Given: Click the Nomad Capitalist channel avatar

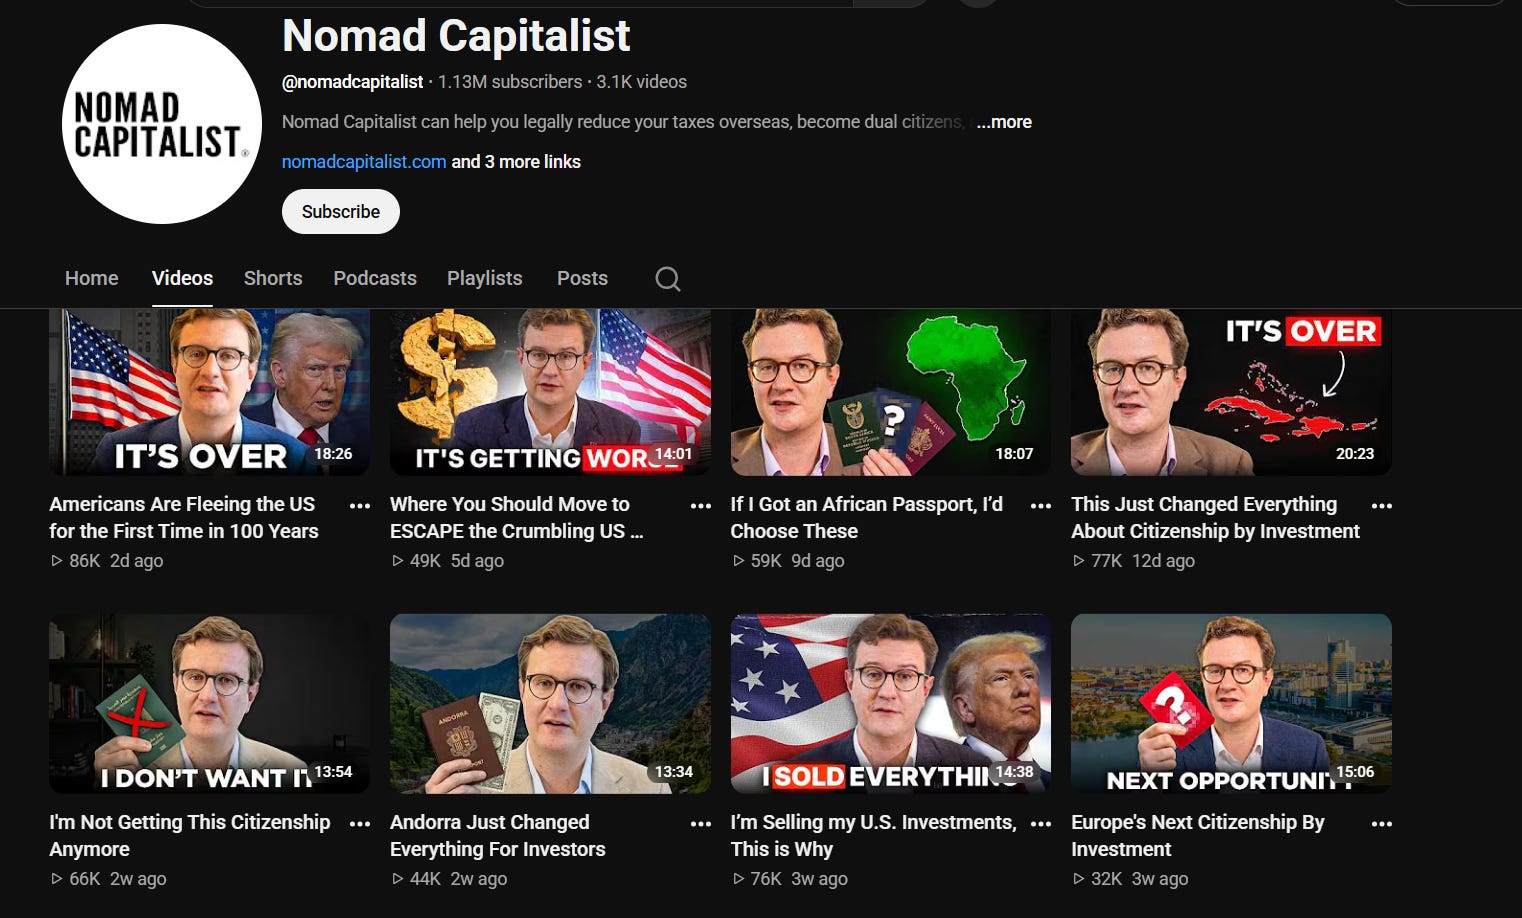Looking at the screenshot, I should tap(162, 124).
